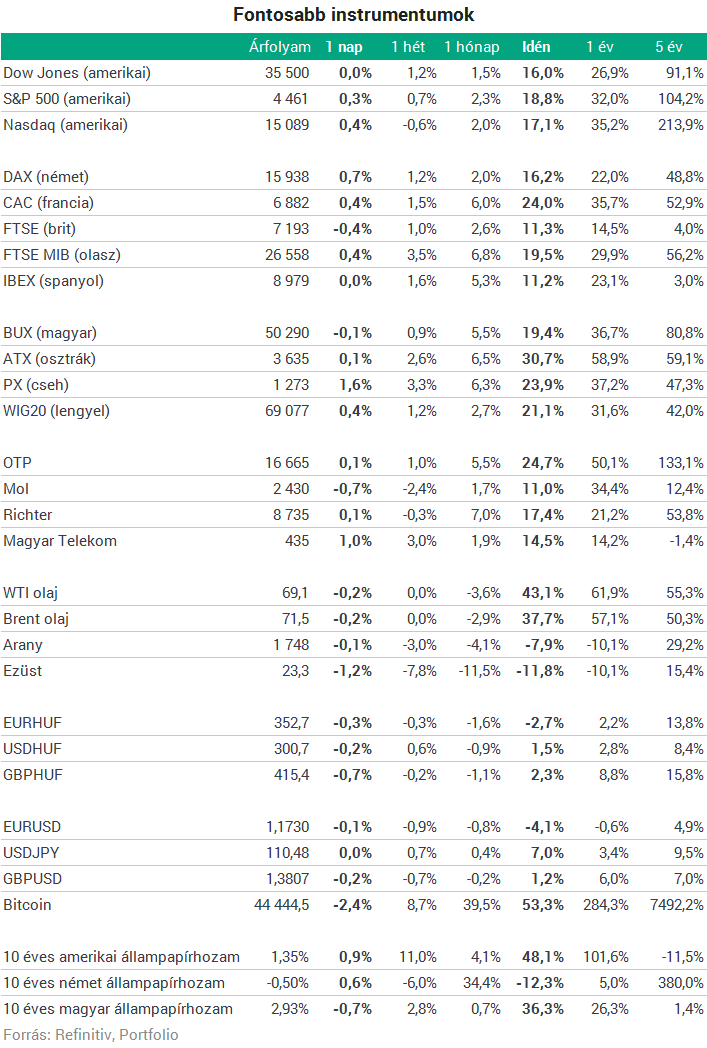Click the Magyar Telekom row label
The width and height of the screenshot is (707, 1048).
point(60,541)
